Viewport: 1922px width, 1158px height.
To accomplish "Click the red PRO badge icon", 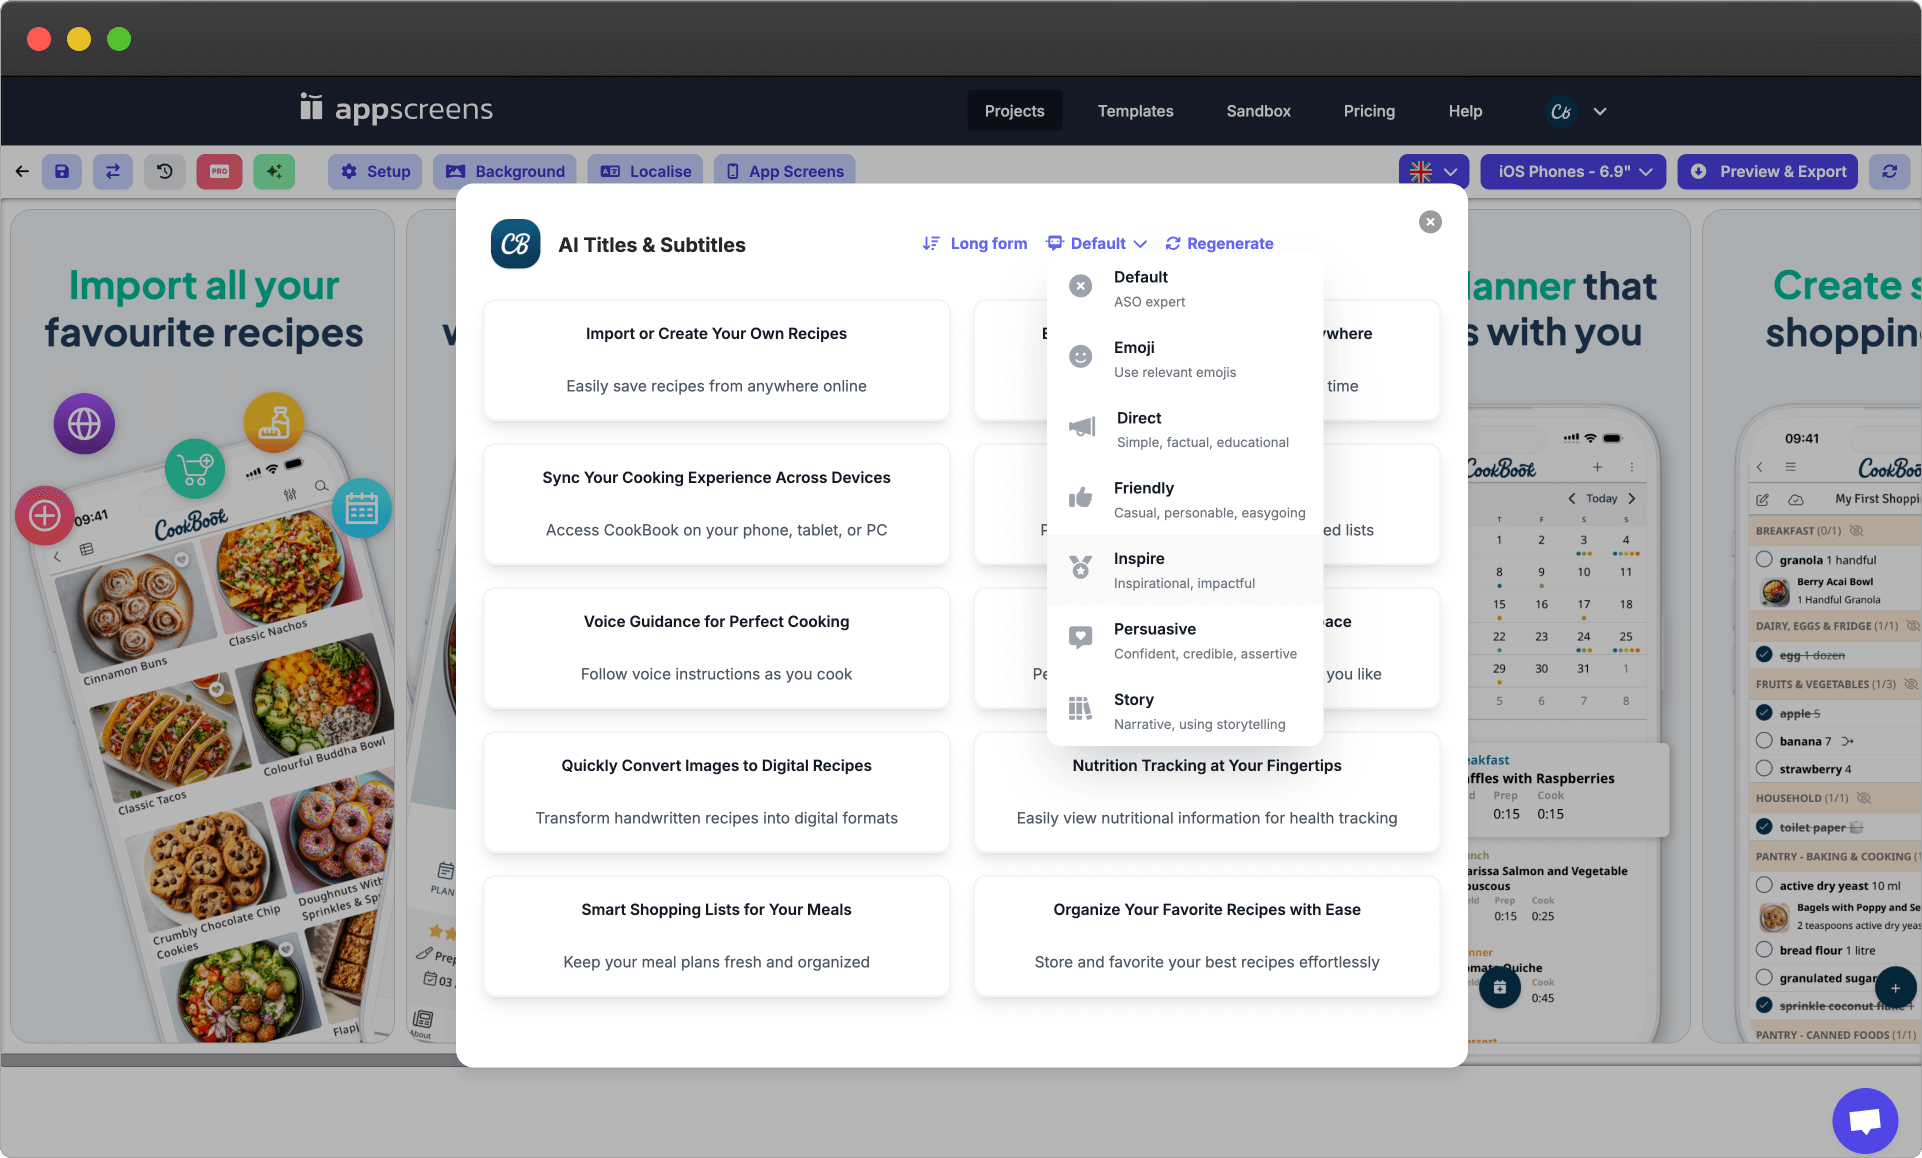I will click(x=219, y=171).
